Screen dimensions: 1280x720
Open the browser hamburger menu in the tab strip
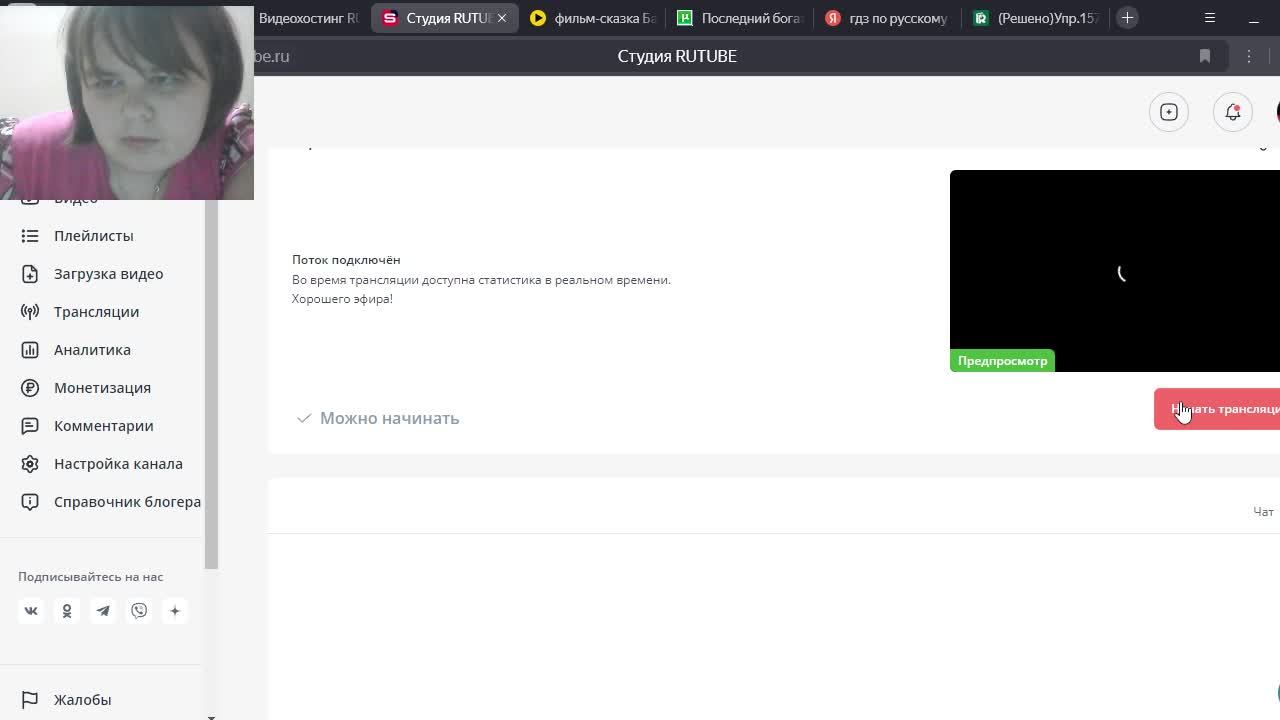(x=1210, y=18)
